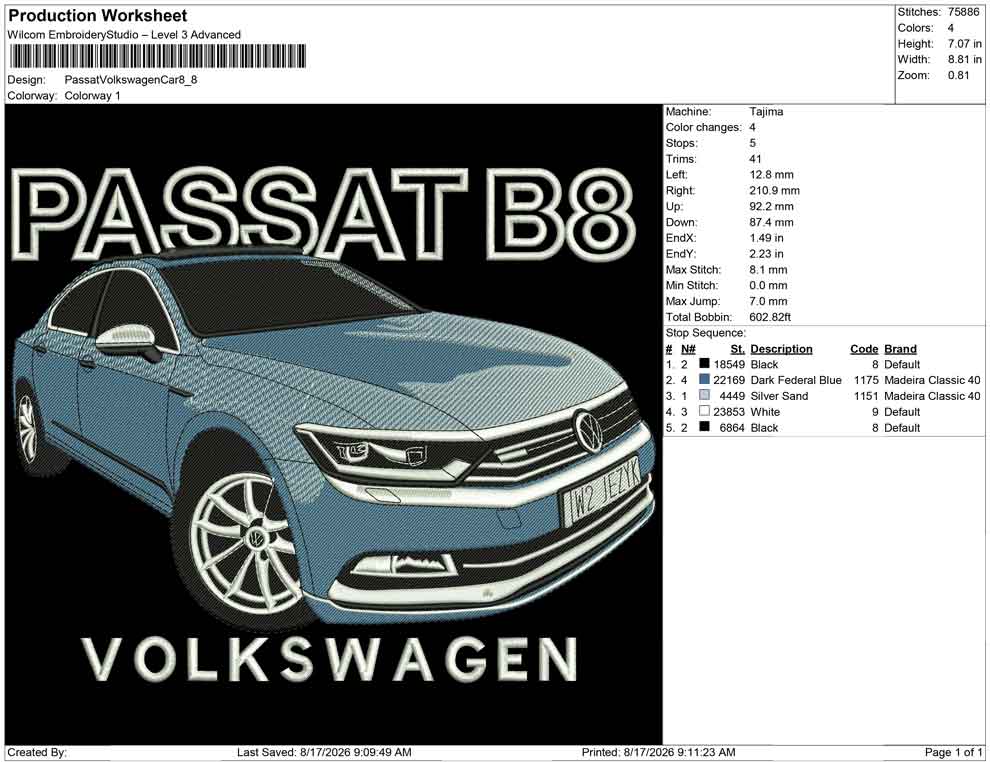Click stitch count '23853' in the White row
Viewport: 990px width, 762px height.
click(x=729, y=412)
